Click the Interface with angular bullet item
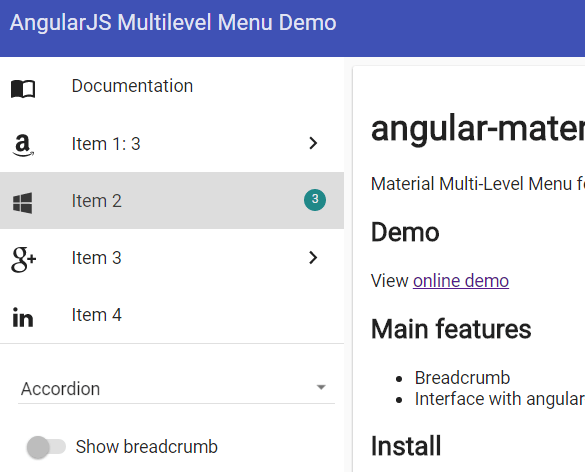 (500, 399)
